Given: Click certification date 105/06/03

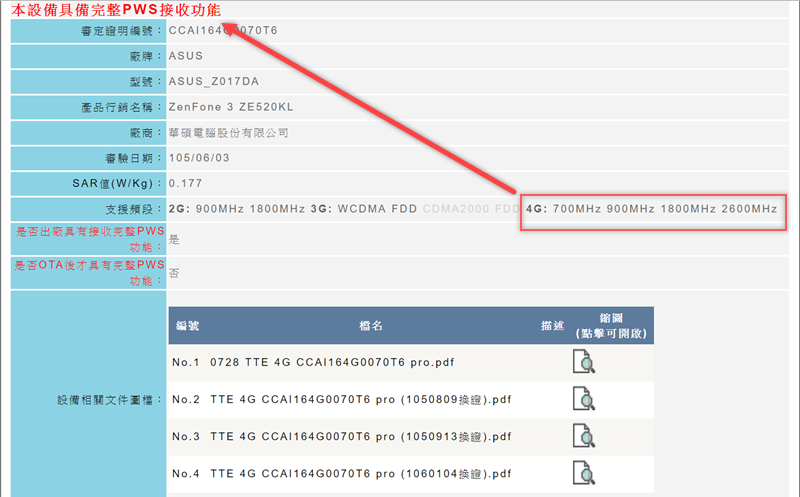Looking at the screenshot, I should click(x=199, y=158).
